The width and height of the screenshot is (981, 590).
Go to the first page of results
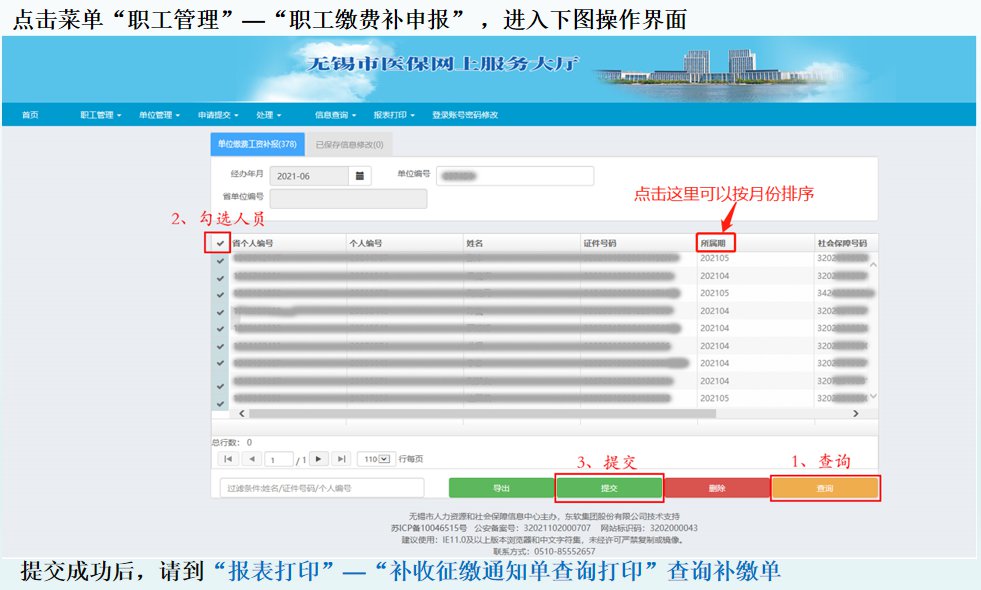[x=228, y=459]
